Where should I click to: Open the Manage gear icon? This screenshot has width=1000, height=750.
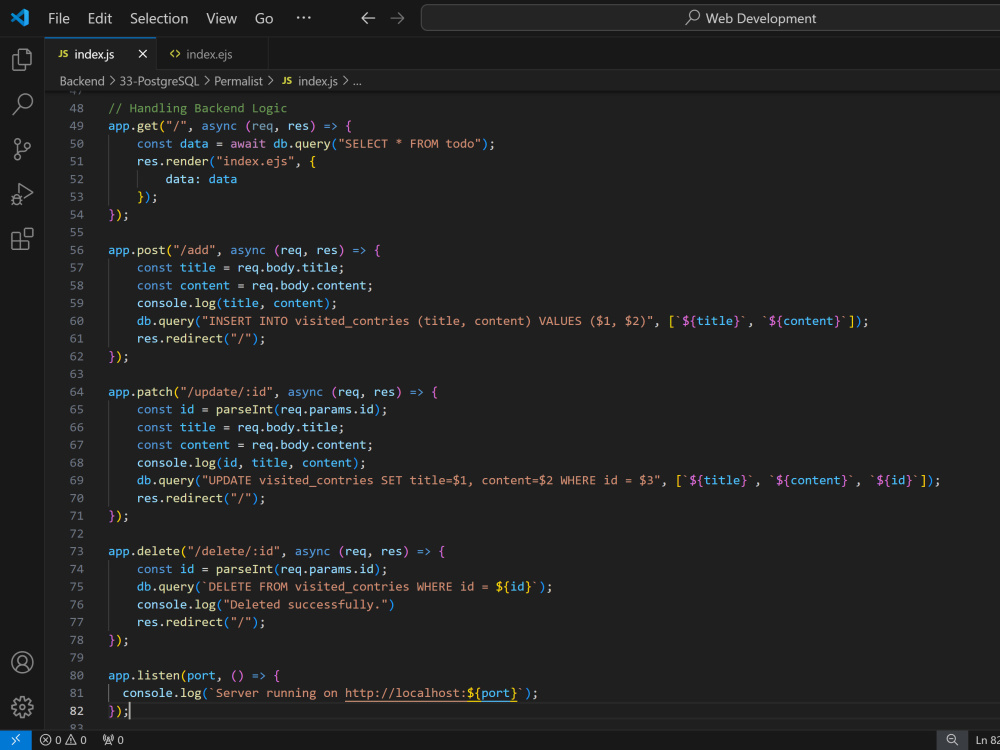22,707
